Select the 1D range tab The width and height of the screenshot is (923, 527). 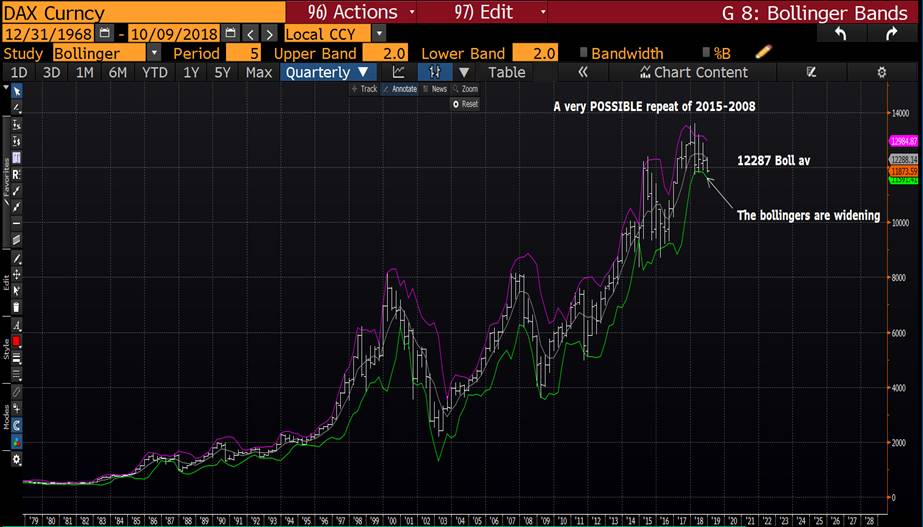[x=19, y=72]
